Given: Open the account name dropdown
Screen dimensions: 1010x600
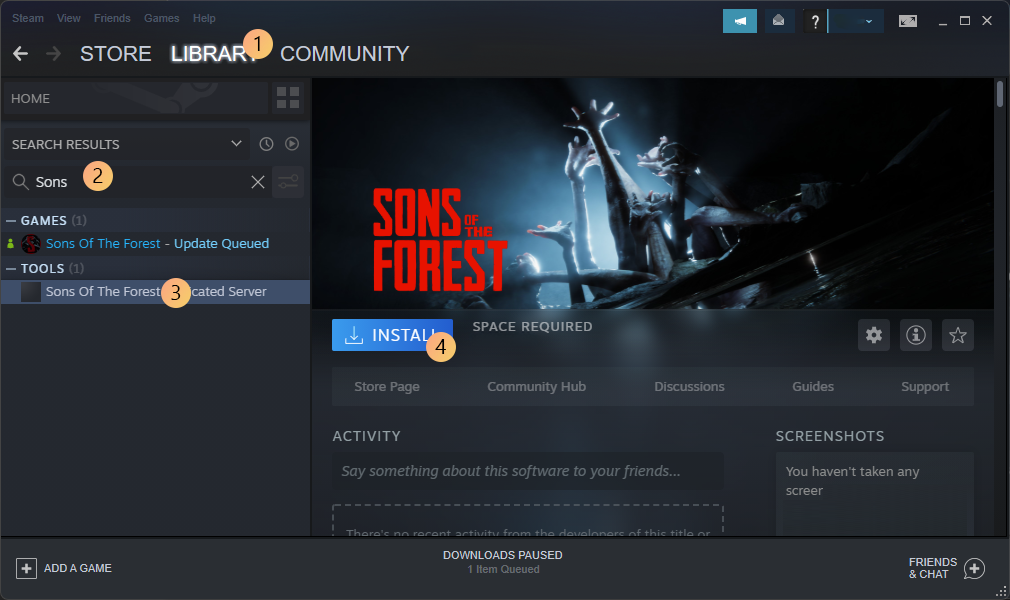Looking at the screenshot, I should (x=855, y=21).
